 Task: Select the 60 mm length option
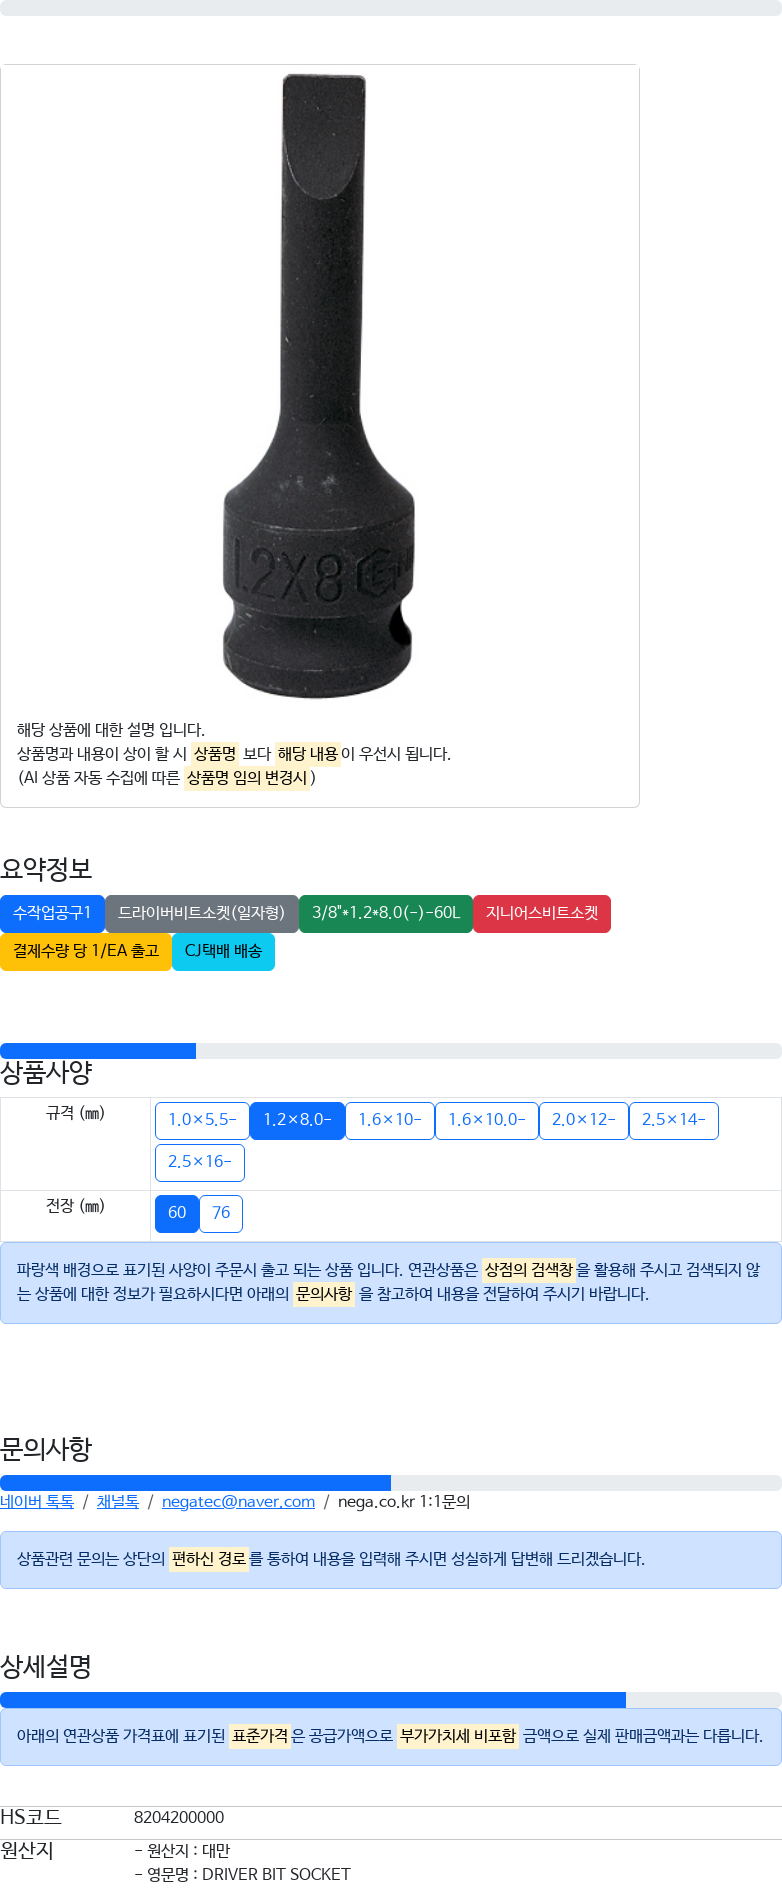coord(177,1213)
